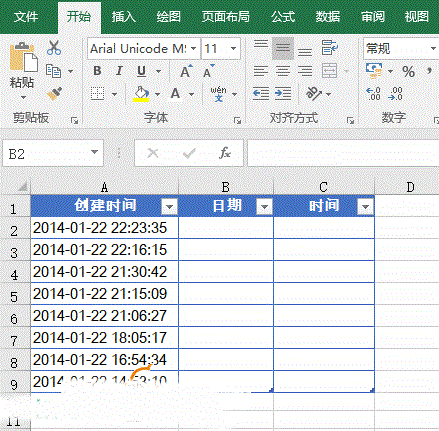This screenshot has height=431, width=439.
Task: Open the 时间 filter dropdown
Action: [x=365, y=207]
